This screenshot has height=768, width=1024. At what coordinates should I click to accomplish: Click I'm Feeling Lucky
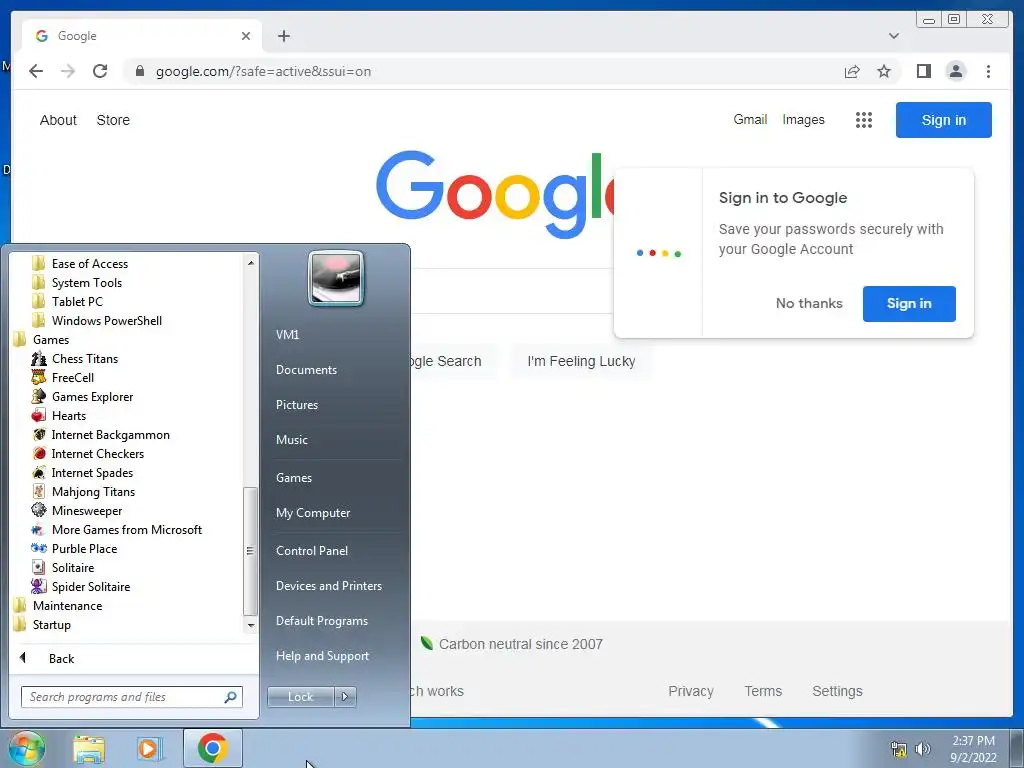[x=581, y=361]
